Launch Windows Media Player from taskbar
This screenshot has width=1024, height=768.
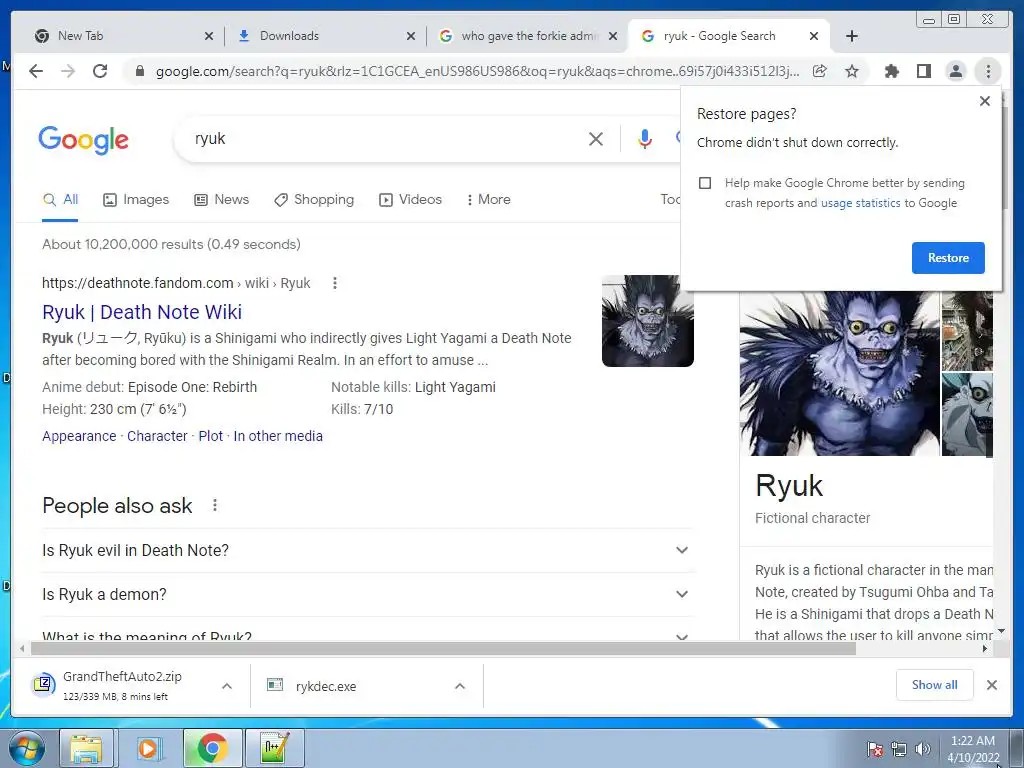(148, 749)
